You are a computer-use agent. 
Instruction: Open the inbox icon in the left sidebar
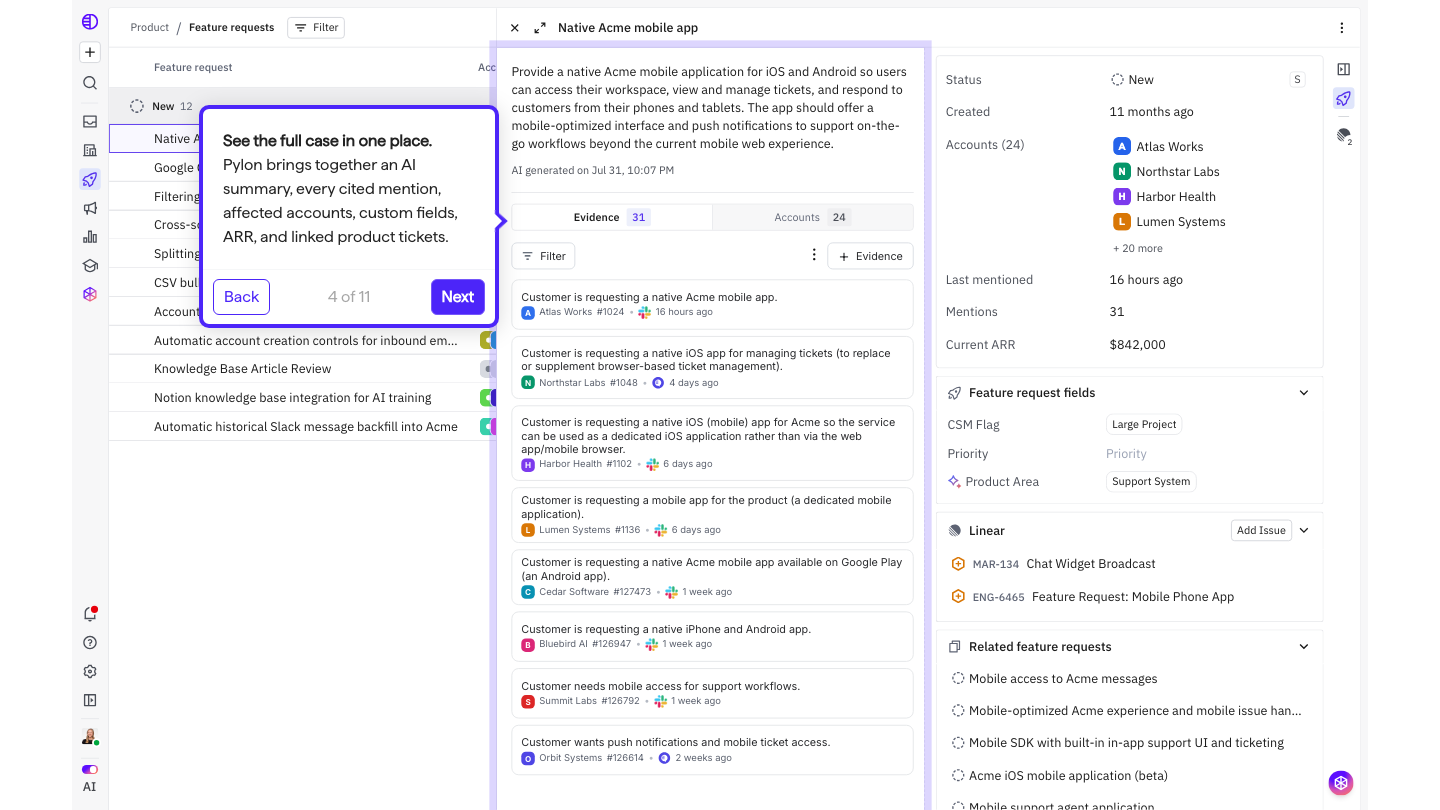pos(90,122)
